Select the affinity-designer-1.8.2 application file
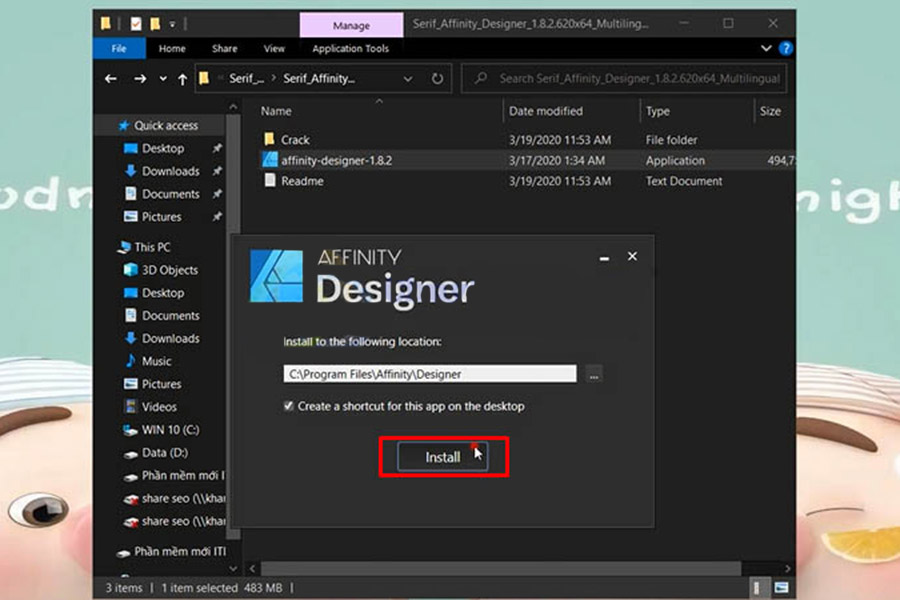Screen dimensions: 900x600 (336, 160)
